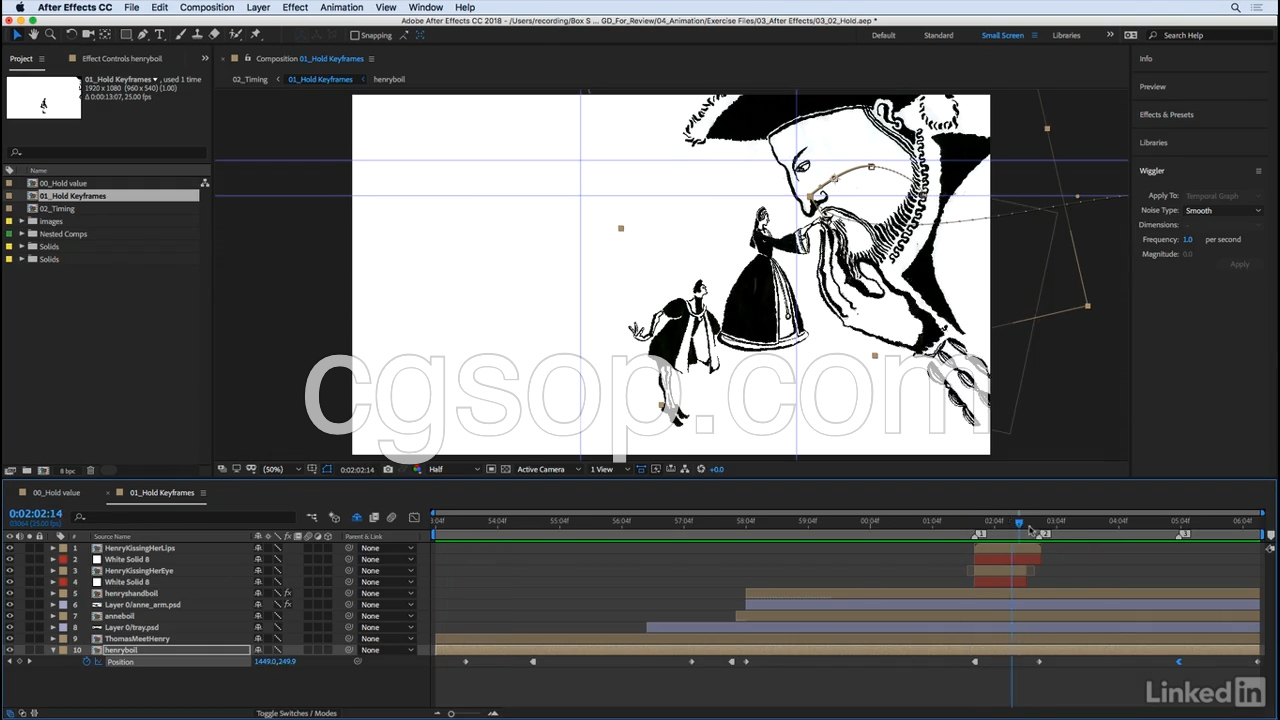This screenshot has width=1280, height=720.
Task: Click the Draft 3D timeline icon
Action: (x=334, y=518)
